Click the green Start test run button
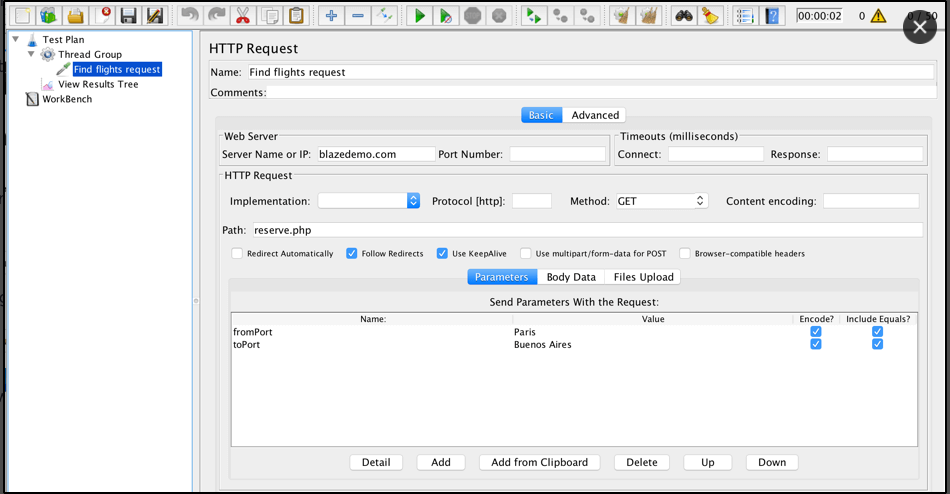950x494 pixels. [x=420, y=16]
